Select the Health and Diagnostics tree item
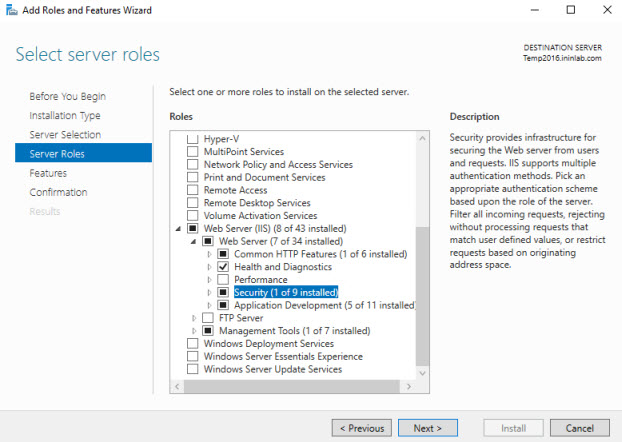Screen dimensions: 622x442 (281, 267)
